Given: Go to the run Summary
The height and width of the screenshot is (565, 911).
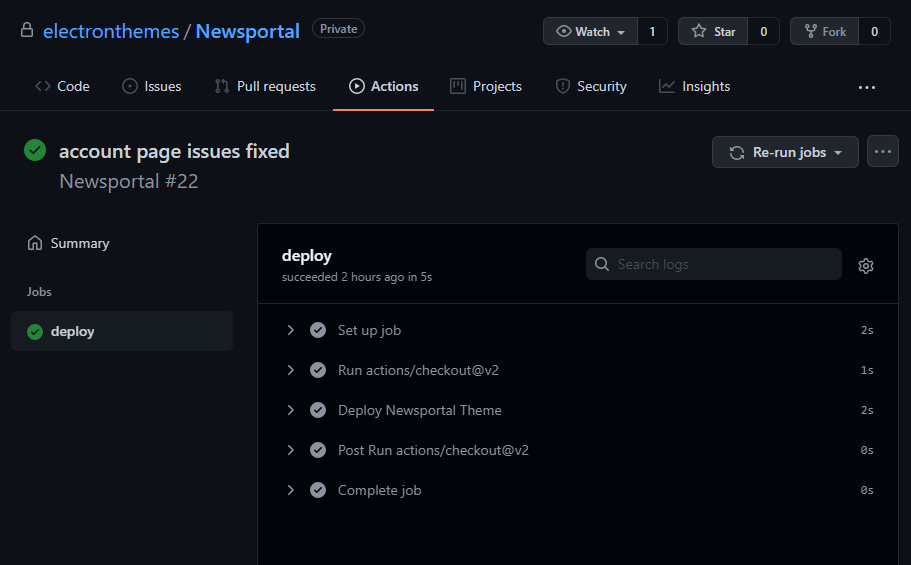Looking at the screenshot, I should pos(68,243).
